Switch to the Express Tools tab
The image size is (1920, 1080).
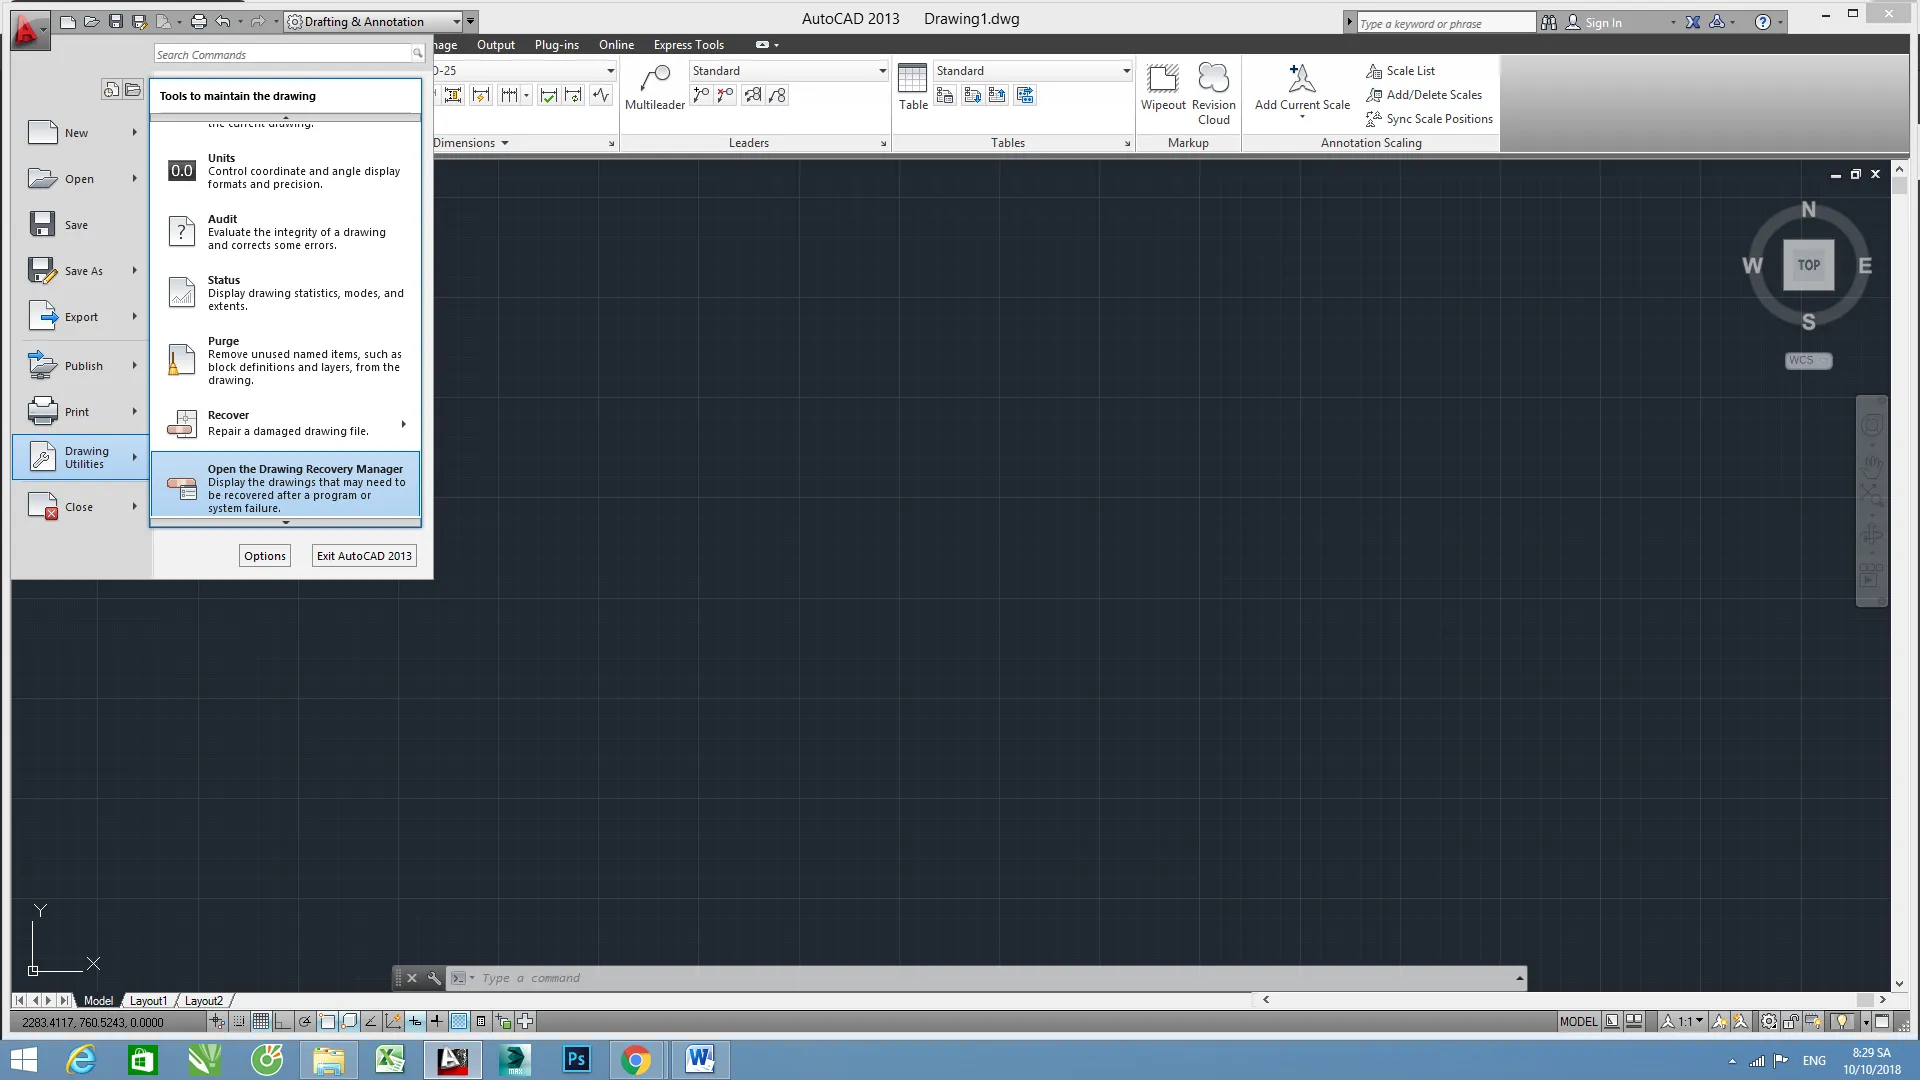click(688, 45)
